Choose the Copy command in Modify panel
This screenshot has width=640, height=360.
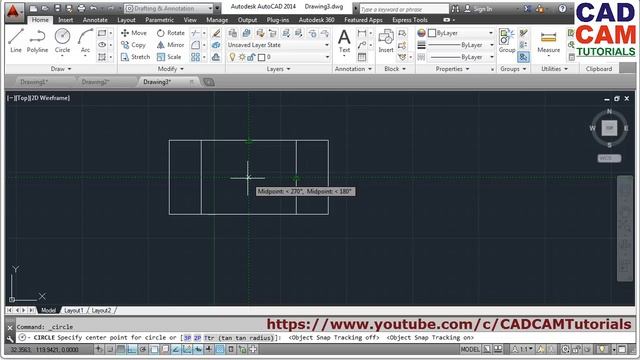(x=133, y=45)
